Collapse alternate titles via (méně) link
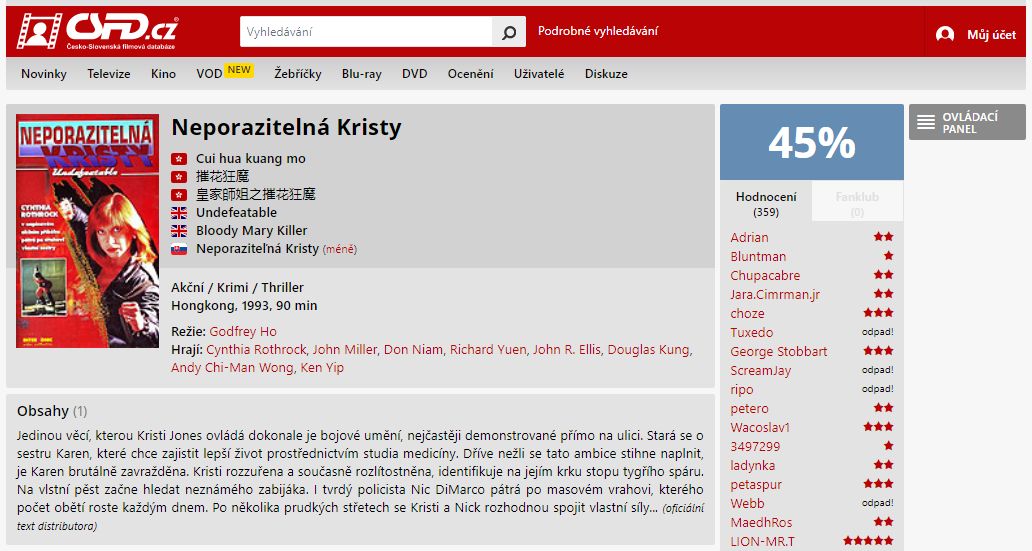This screenshot has height=551, width=1032. click(x=340, y=249)
